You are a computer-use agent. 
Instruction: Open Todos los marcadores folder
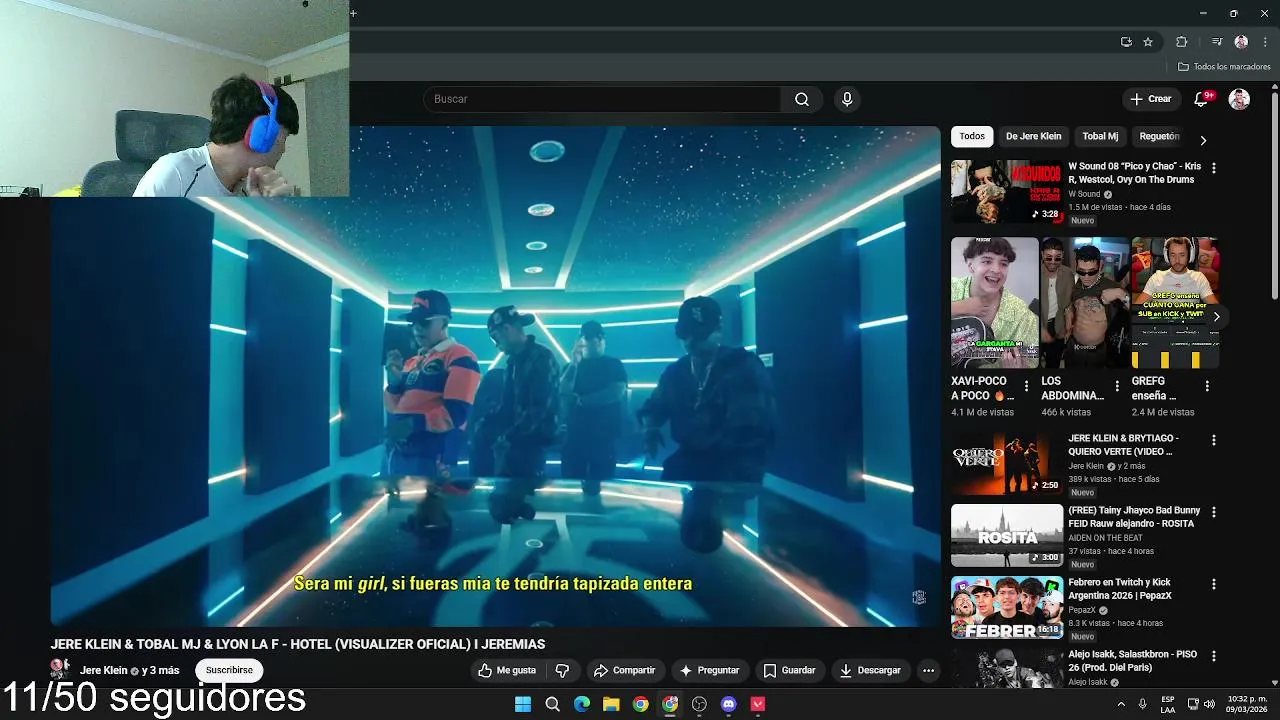click(x=1224, y=67)
